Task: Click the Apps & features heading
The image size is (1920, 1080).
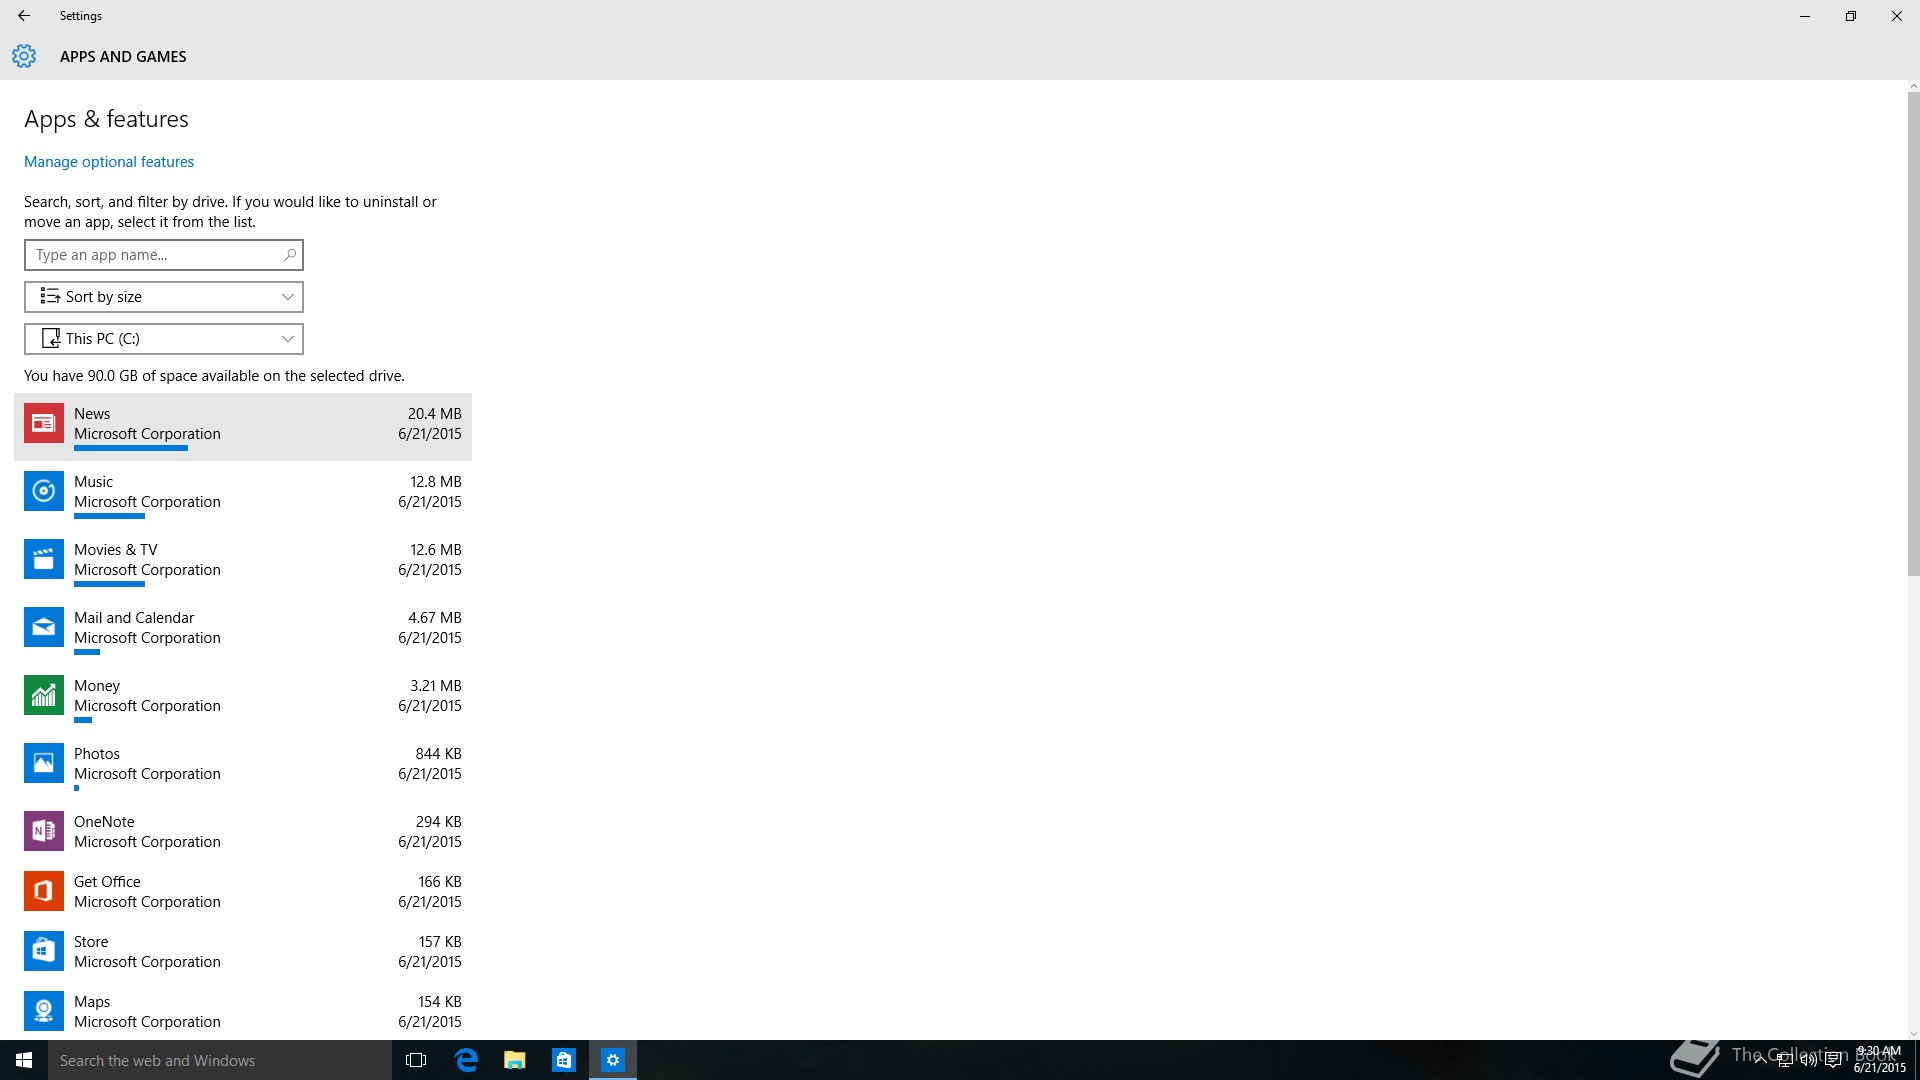Action: pyautogui.click(x=106, y=119)
